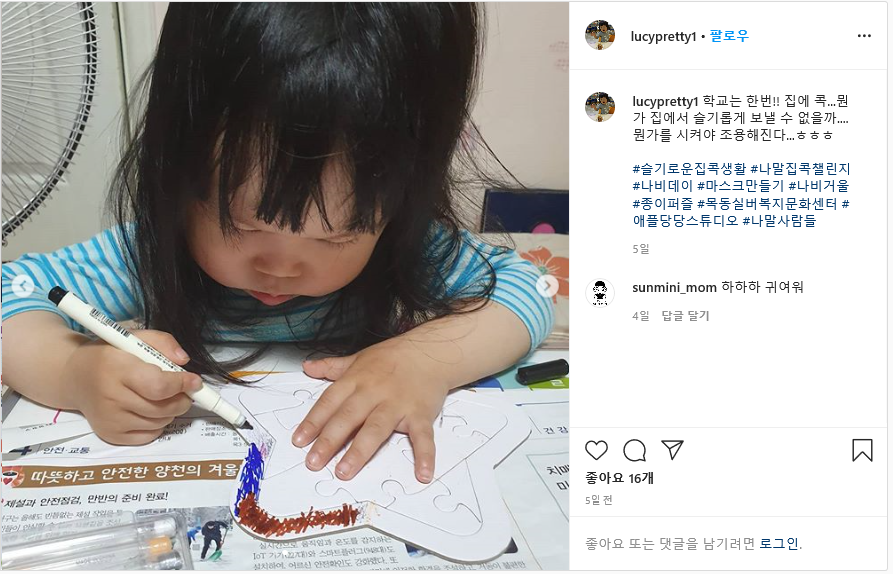Like the post with heart icon
Image resolution: width=893 pixels, height=574 pixels.
(596, 450)
